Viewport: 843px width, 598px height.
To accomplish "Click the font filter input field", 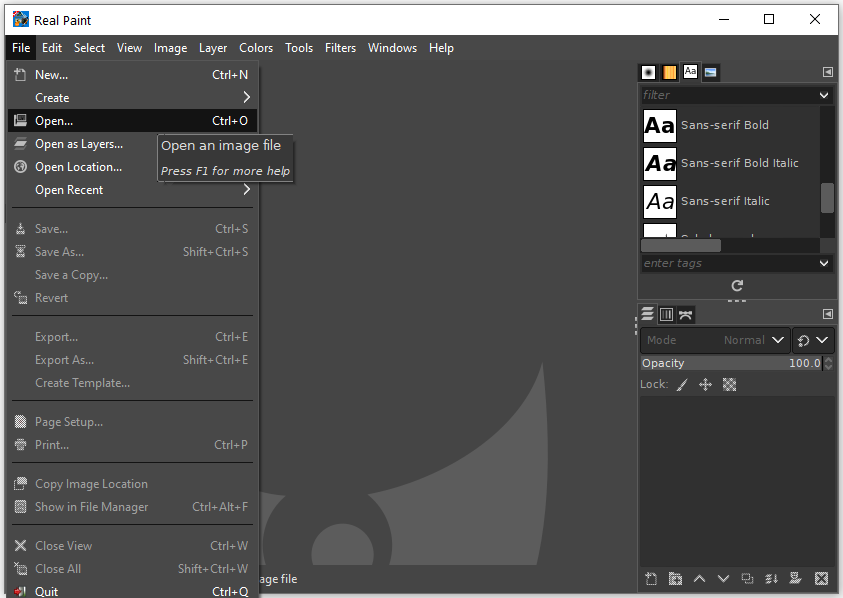I will click(x=728, y=95).
